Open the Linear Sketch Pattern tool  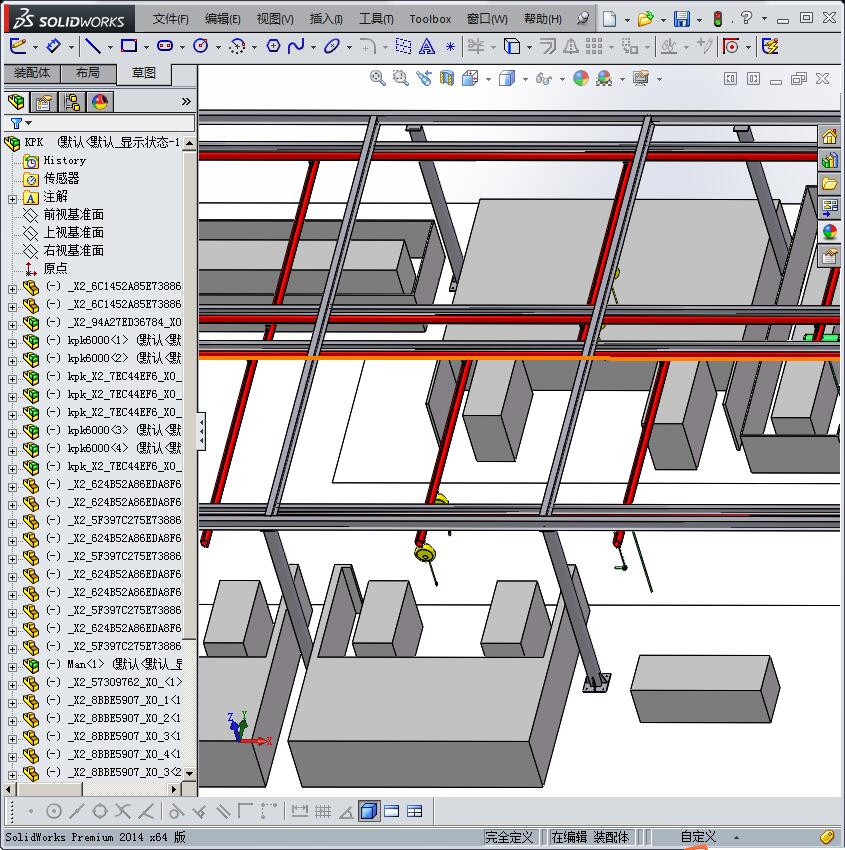594,47
